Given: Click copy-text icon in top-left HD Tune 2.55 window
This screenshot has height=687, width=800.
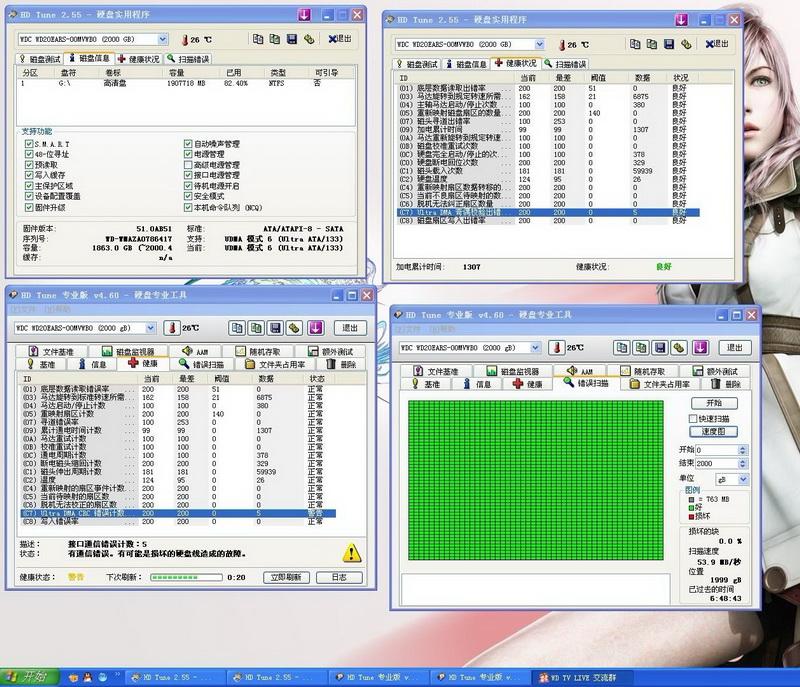Looking at the screenshot, I should [258, 39].
